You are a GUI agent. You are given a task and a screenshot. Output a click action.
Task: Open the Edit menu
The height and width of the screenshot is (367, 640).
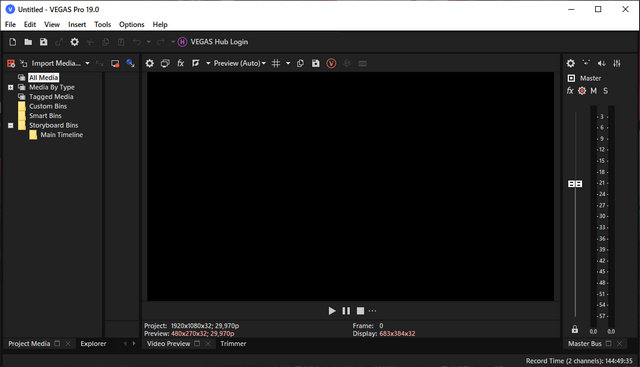[x=30, y=24]
